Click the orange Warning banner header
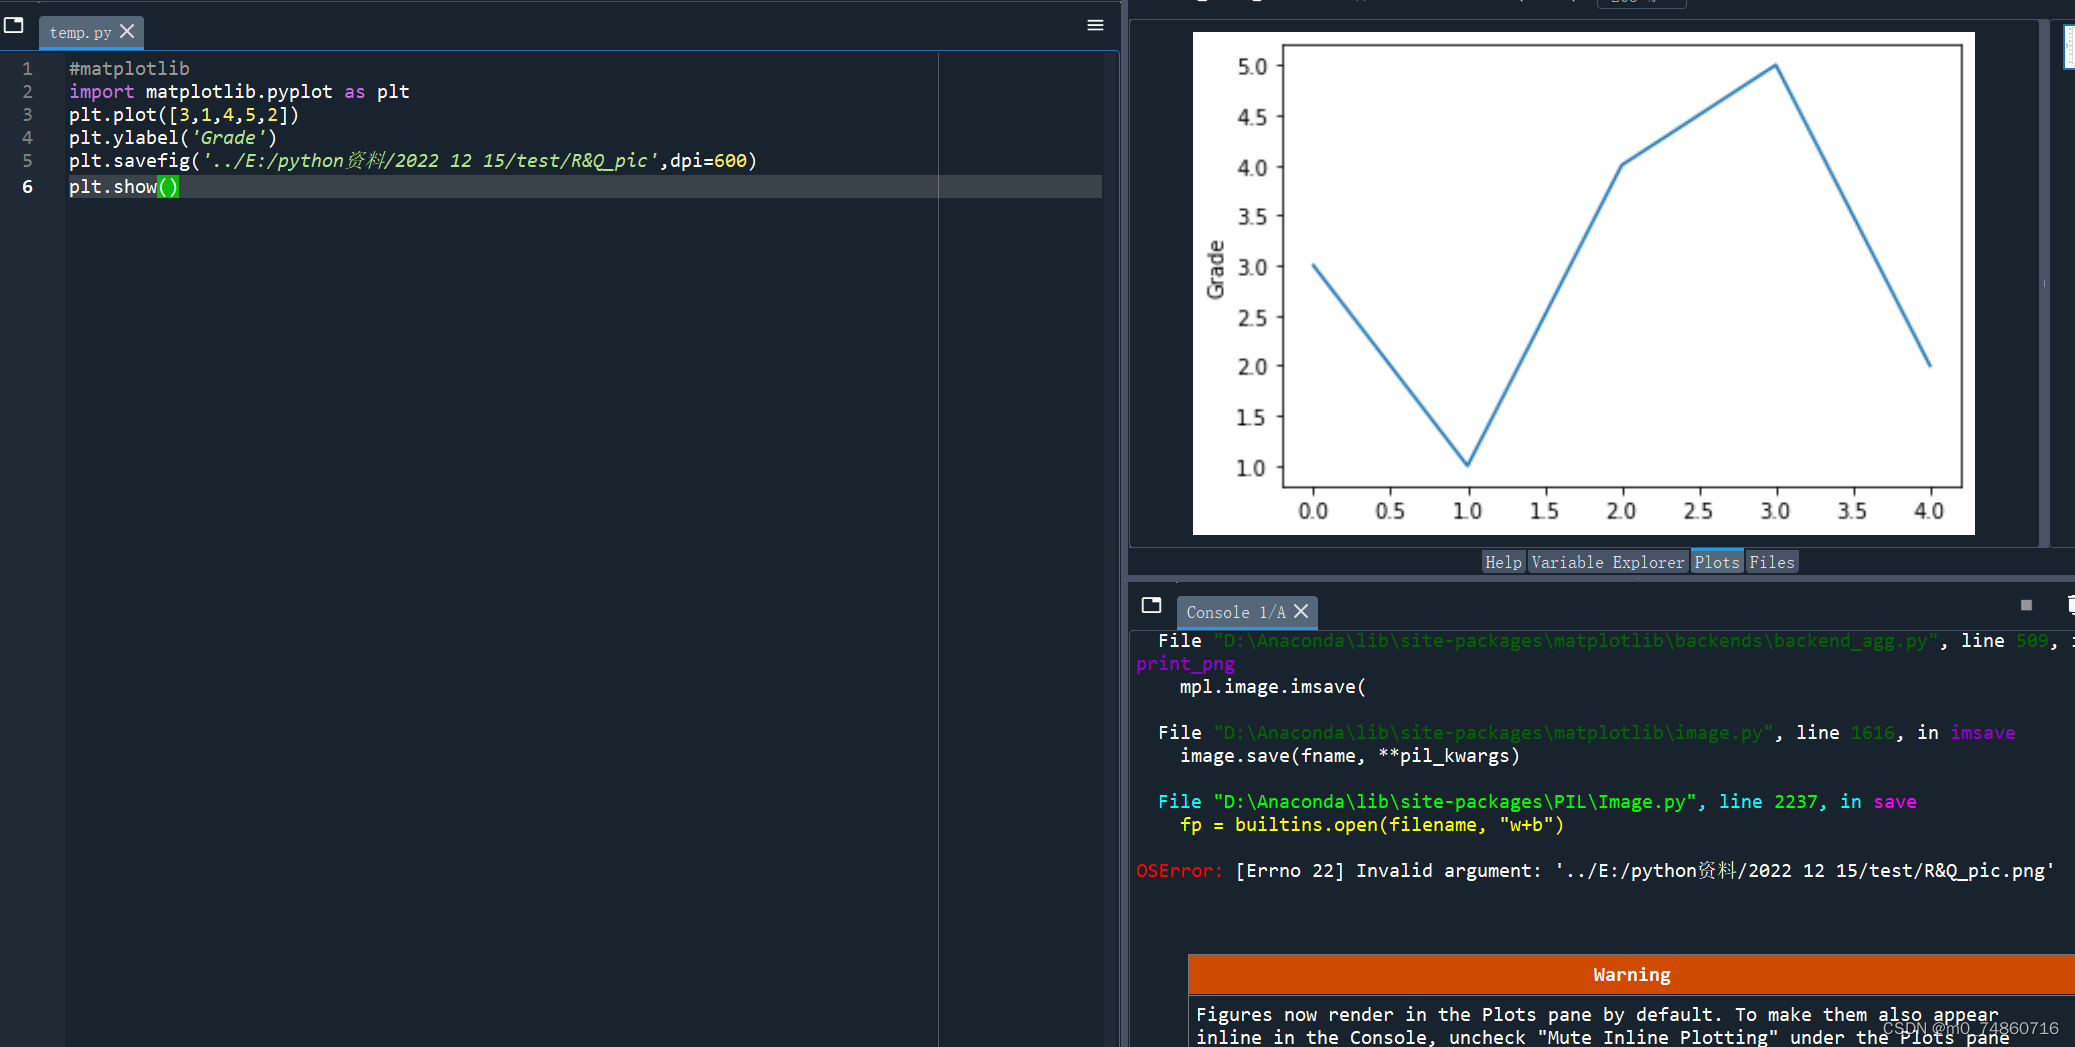 click(x=1631, y=974)
